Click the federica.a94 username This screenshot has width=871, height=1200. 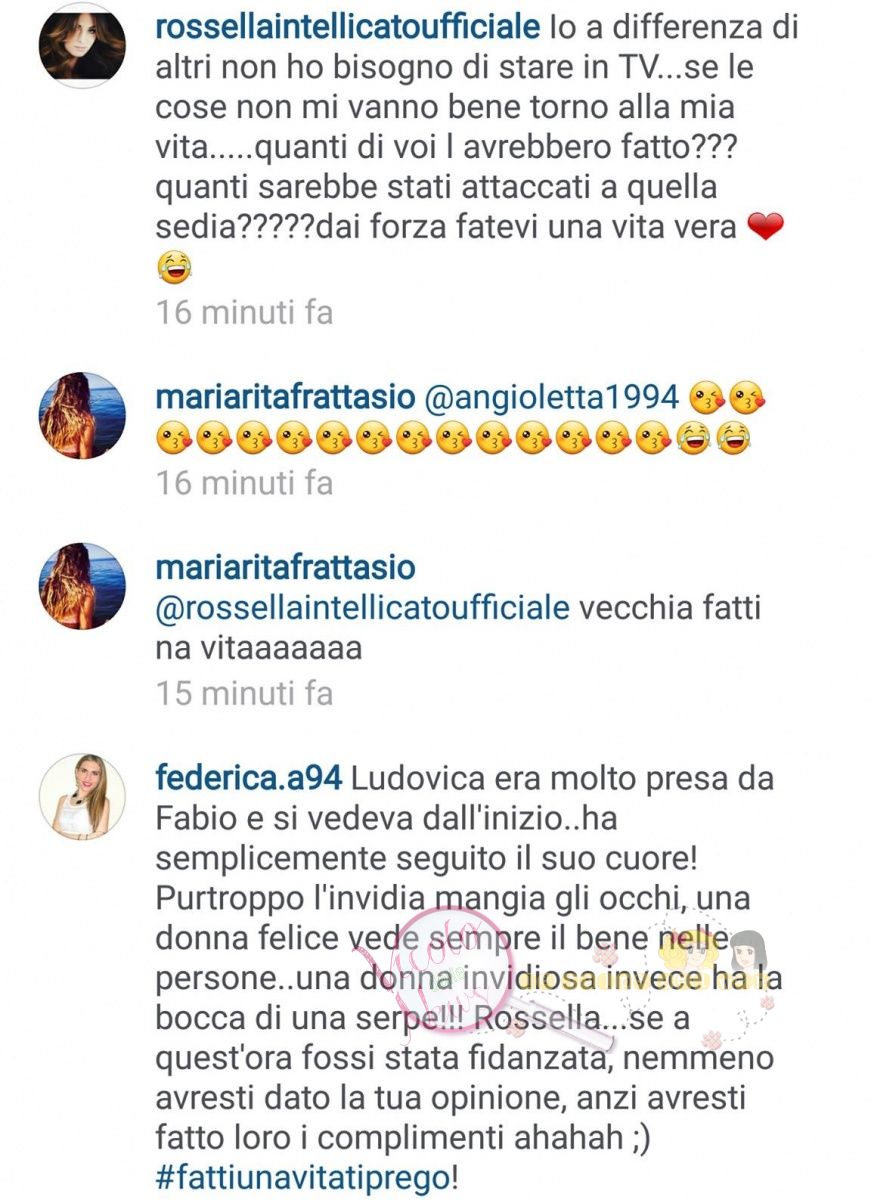tap(250, 776)
